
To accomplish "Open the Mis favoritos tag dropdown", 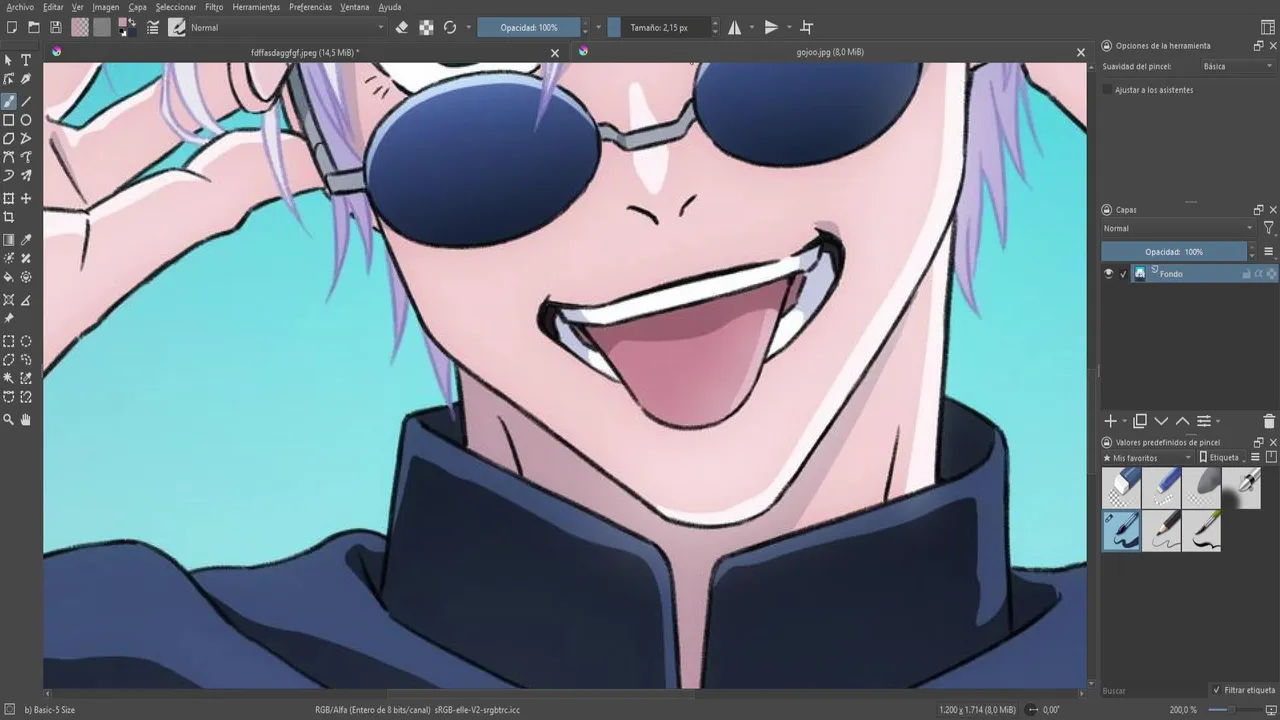I will [x=1148, y=457].
